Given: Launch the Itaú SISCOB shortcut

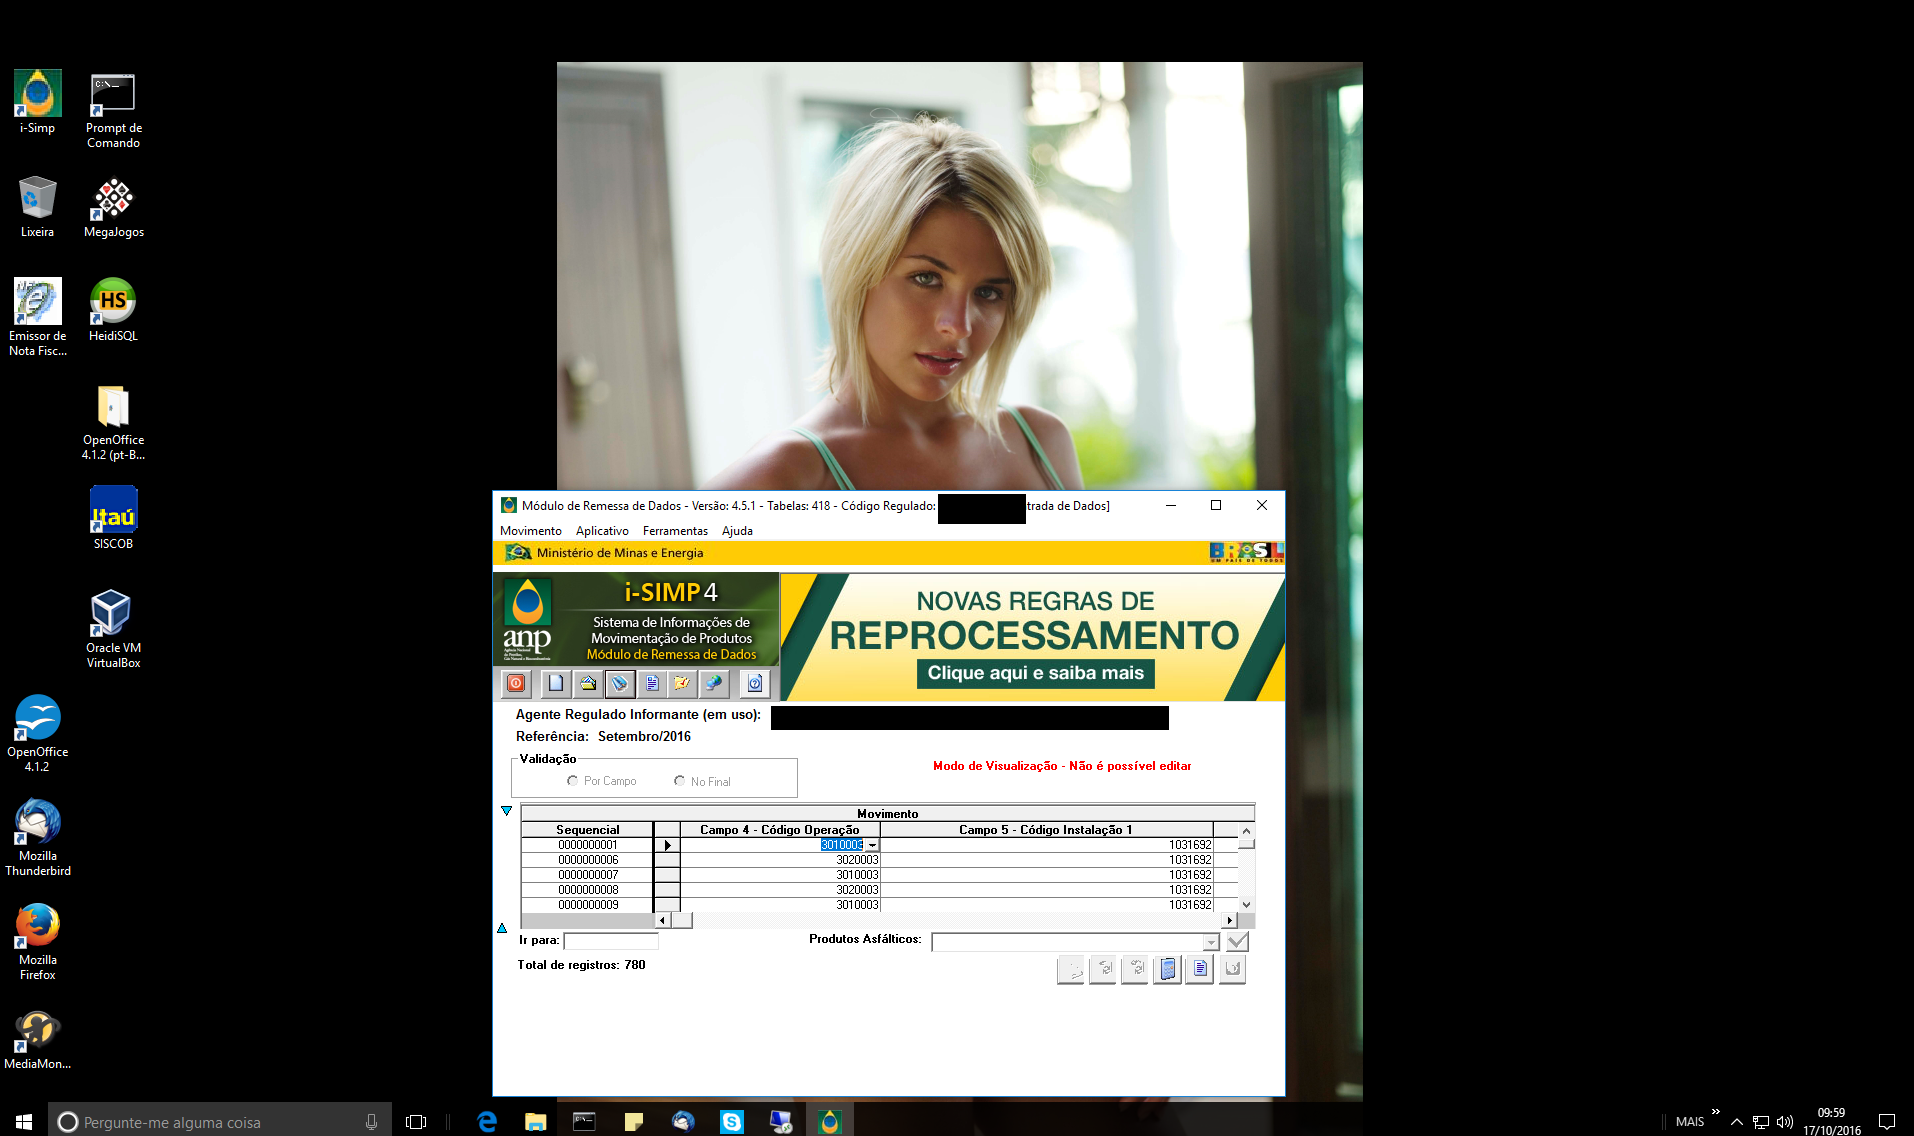Looking at the screenshot, I should coord(113,518).
